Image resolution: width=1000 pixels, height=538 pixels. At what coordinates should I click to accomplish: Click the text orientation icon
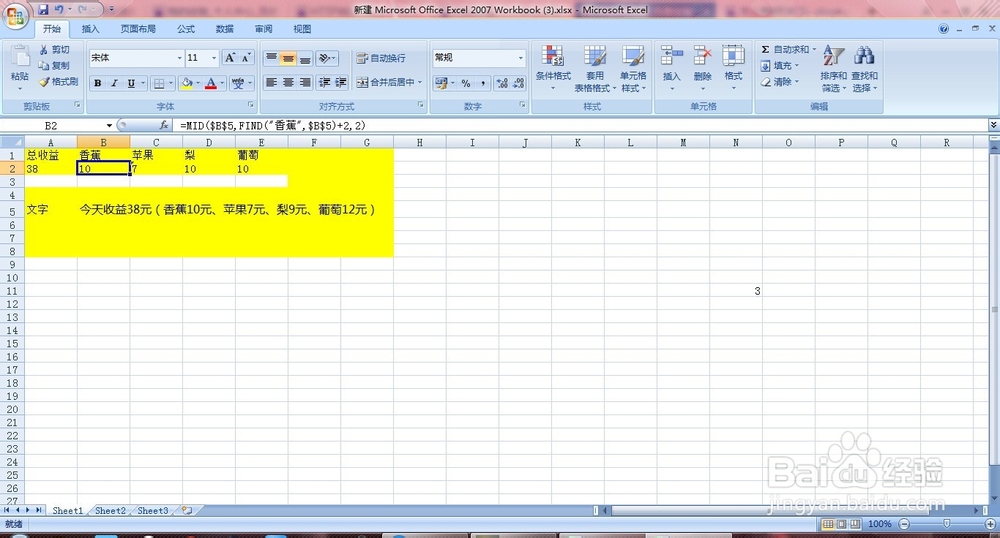pyautogui.click(x=326, y=58)
